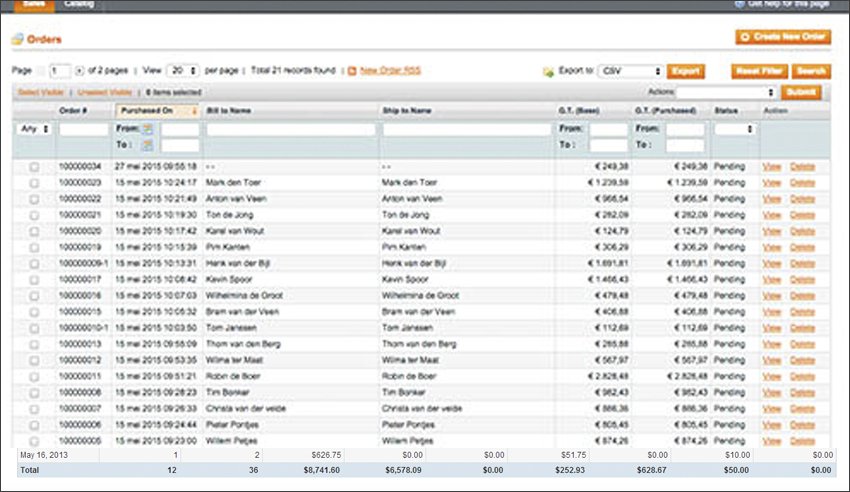Click the Export button

(686, 71)
